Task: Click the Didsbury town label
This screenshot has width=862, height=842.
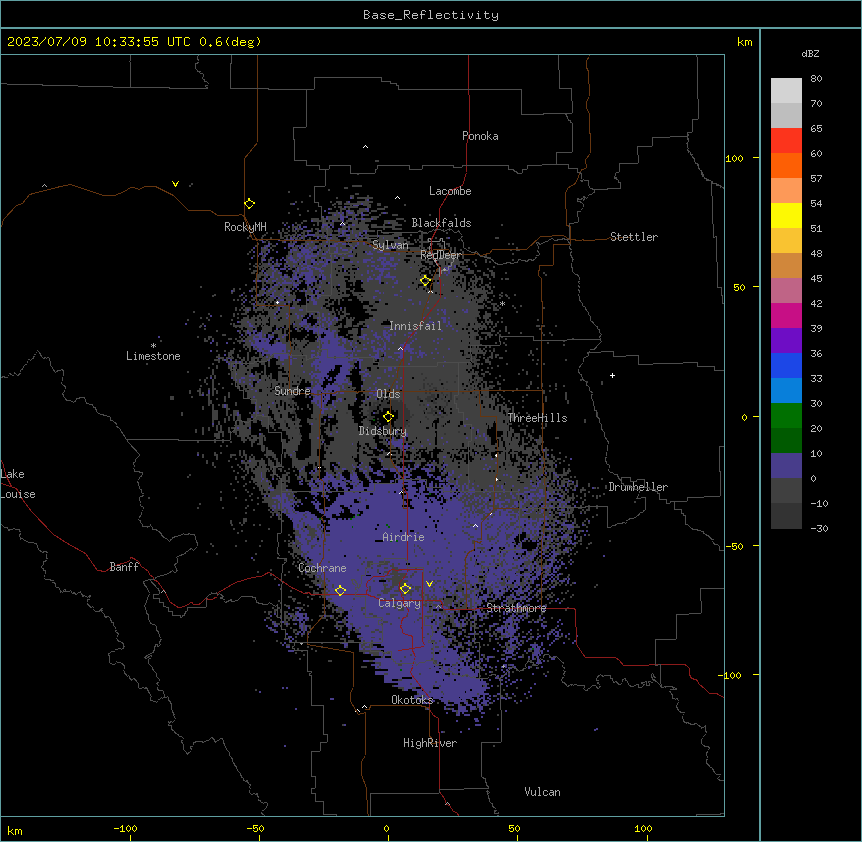Action: tap(383, 431)
